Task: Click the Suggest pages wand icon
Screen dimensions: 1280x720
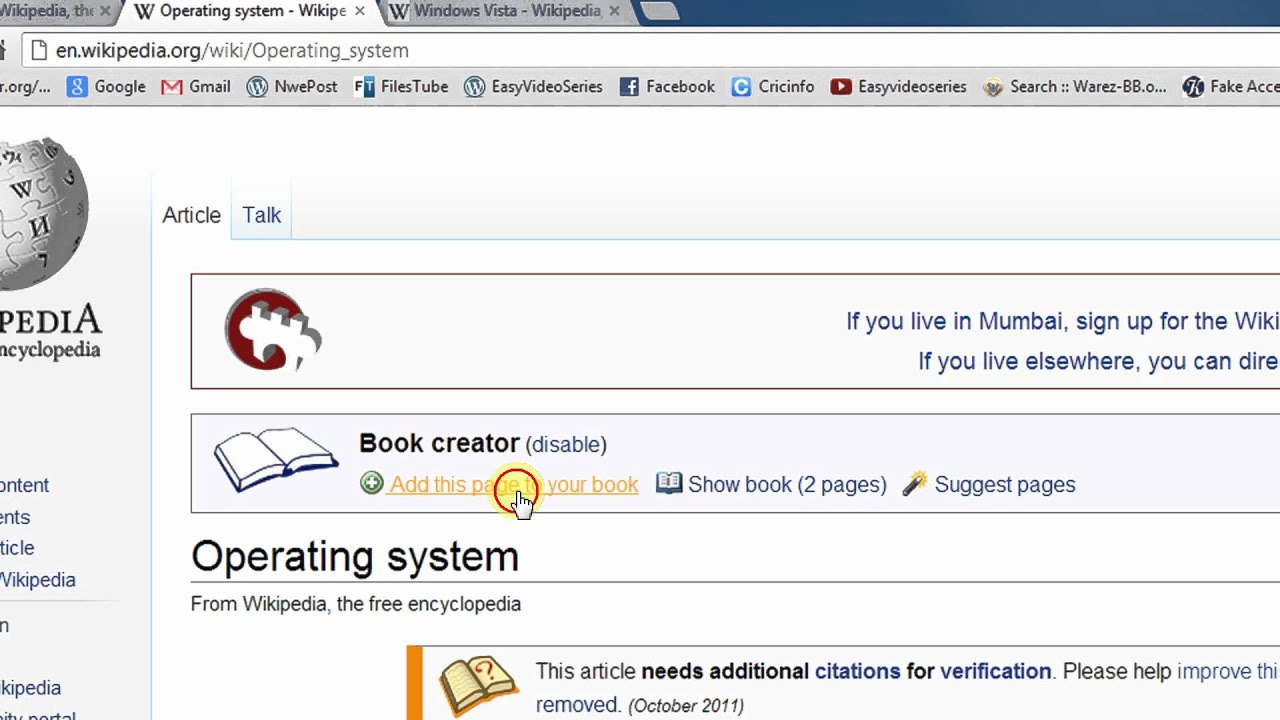Action: [x=914, y=484]
